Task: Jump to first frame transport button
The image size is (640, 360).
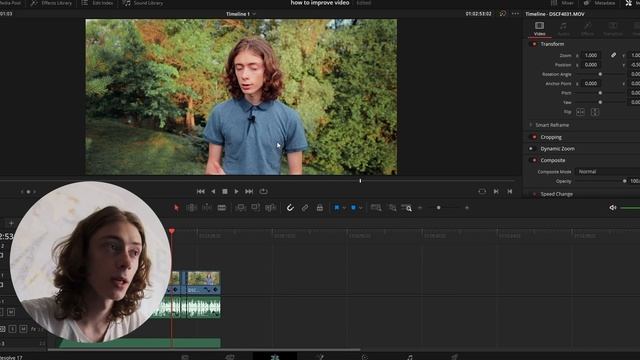Action: point(201,191)
